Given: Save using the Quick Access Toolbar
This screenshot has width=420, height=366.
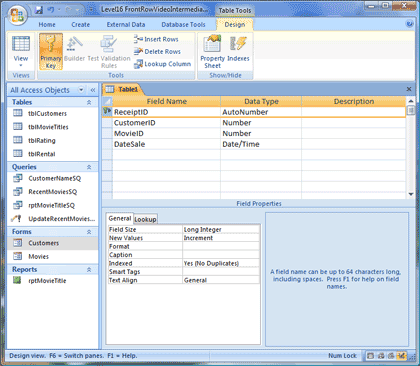Looking at the screenshot, I should [39, 10].
